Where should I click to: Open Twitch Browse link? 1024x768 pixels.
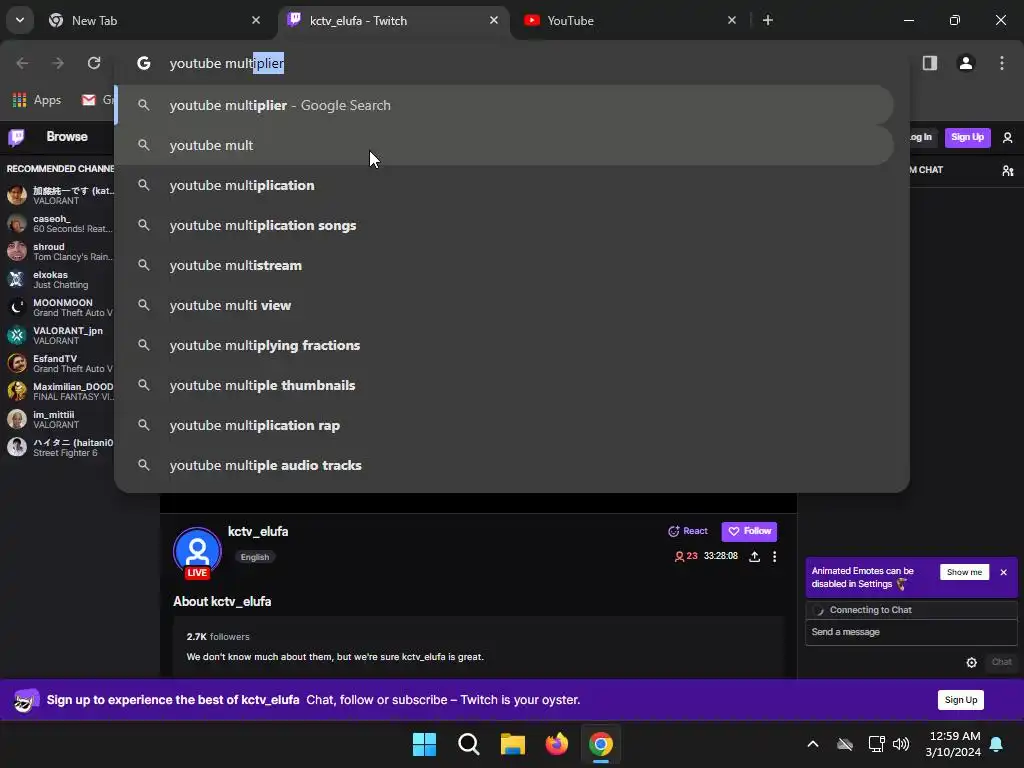point(67,136)
